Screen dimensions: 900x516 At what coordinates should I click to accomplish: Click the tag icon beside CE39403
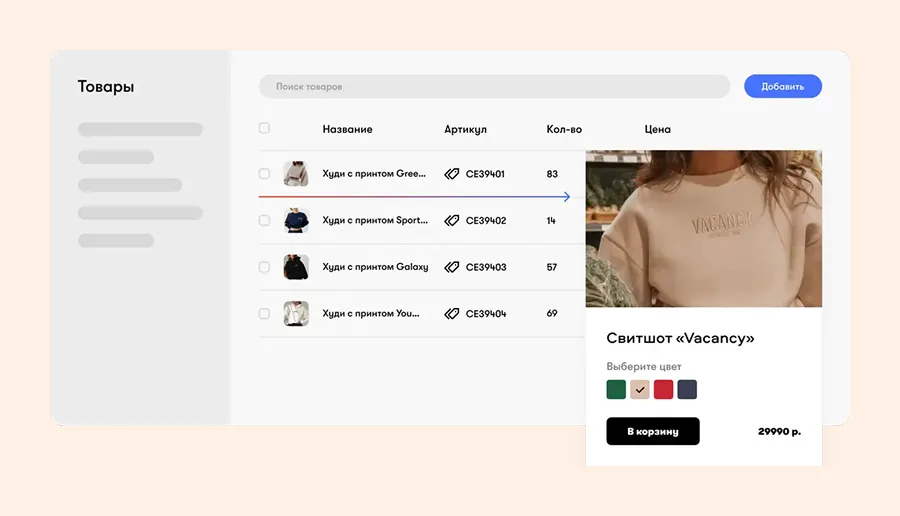tap(452, 267)
